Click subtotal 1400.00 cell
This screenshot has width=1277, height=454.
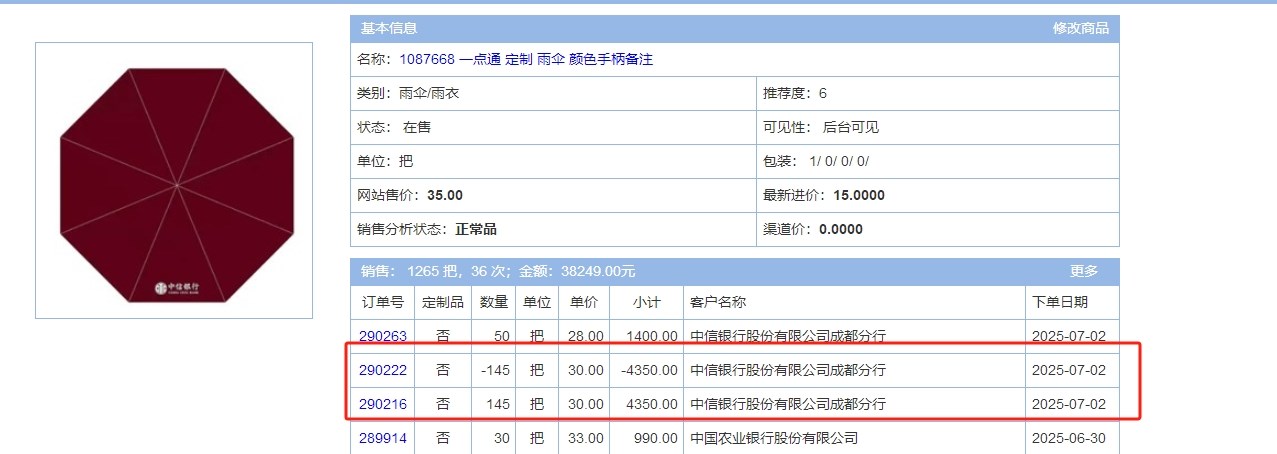tap(646, 336)
